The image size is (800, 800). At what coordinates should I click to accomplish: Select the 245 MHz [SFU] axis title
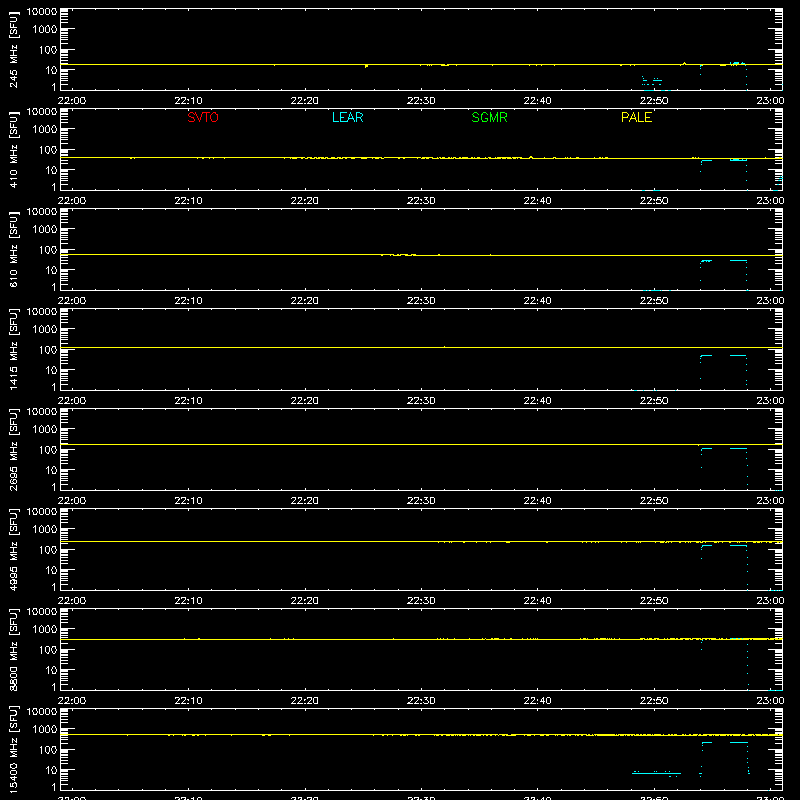13,49
